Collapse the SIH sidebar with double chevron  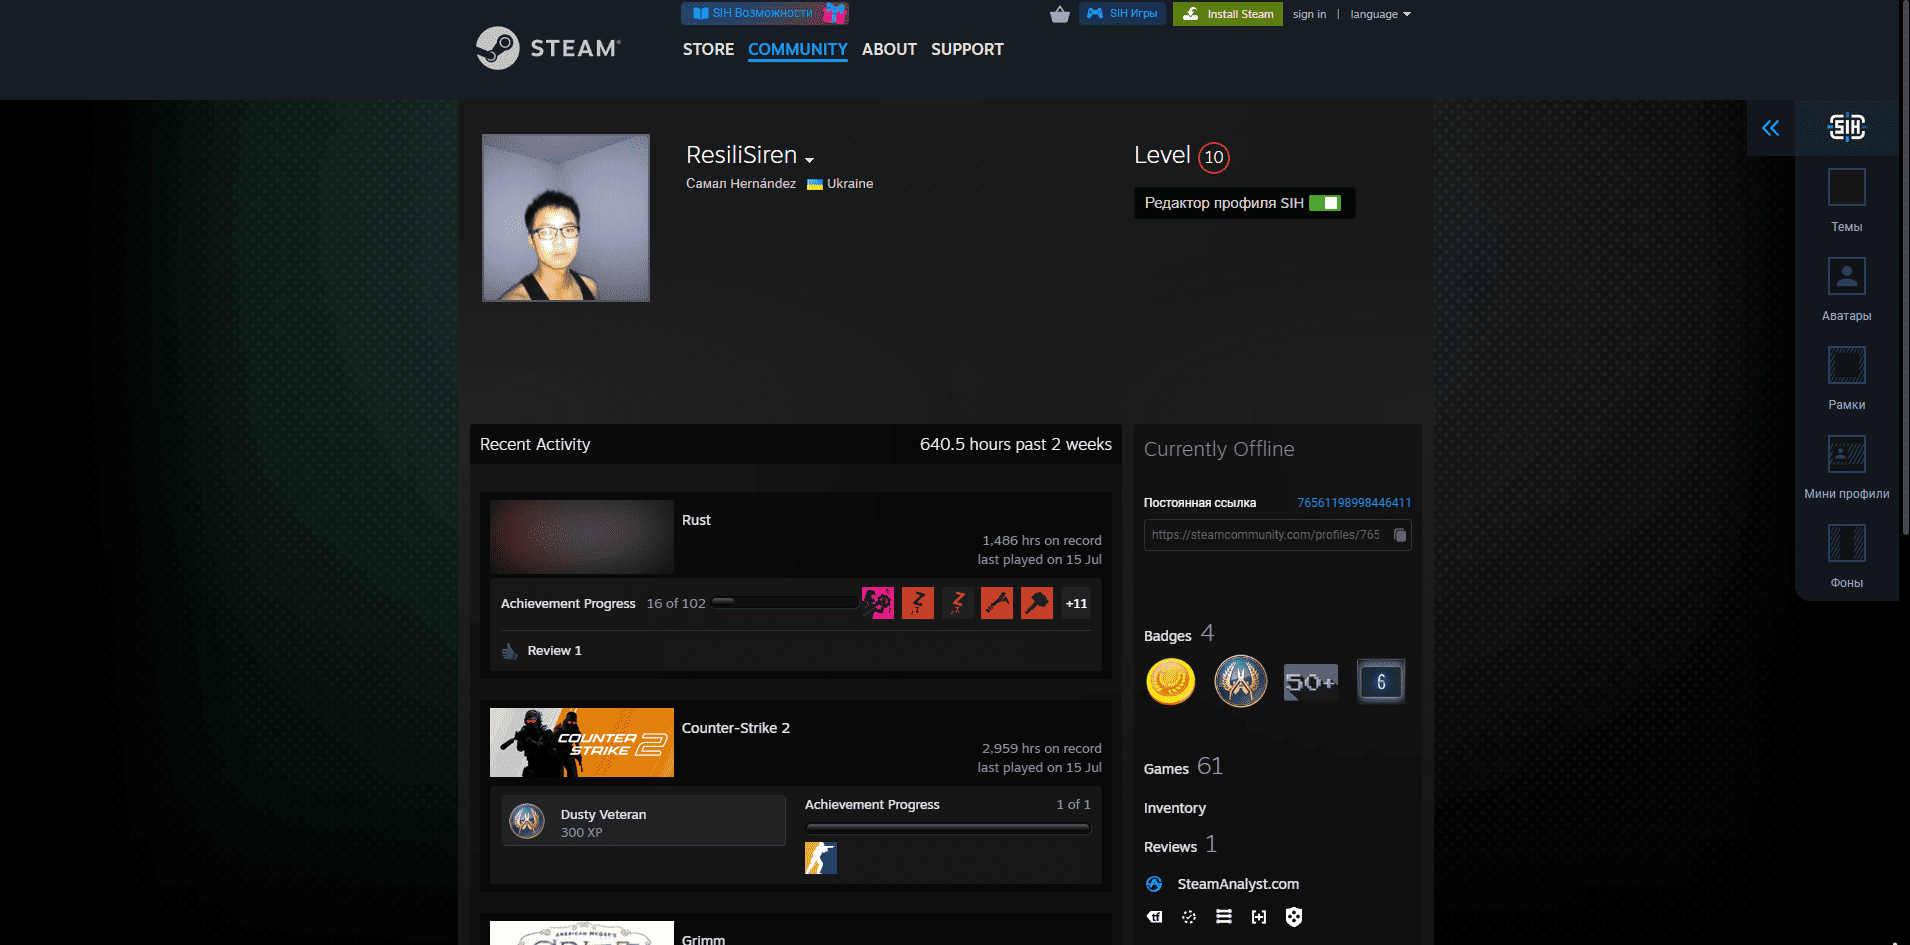tap(1771, 128)
